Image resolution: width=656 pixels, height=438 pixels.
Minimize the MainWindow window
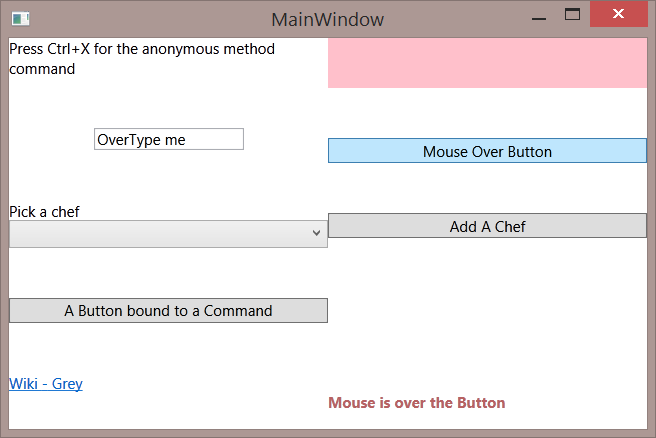point(539,18)
